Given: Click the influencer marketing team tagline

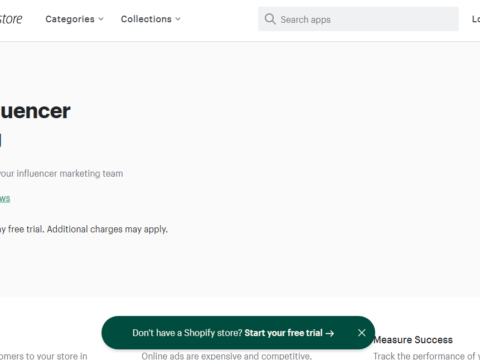Looking at the screenshot, I should pyautogui.click(x=61, y=173).
